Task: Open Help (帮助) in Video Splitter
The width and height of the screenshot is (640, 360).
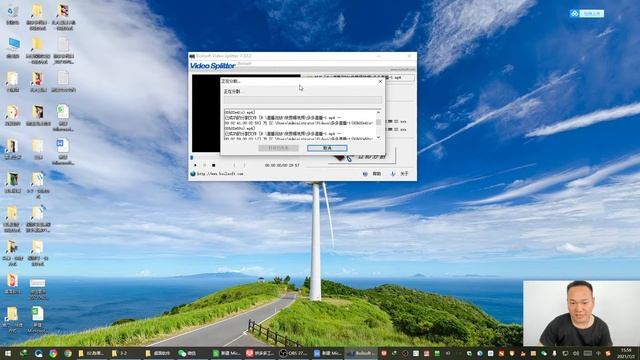Action: [x=372, y=174]
